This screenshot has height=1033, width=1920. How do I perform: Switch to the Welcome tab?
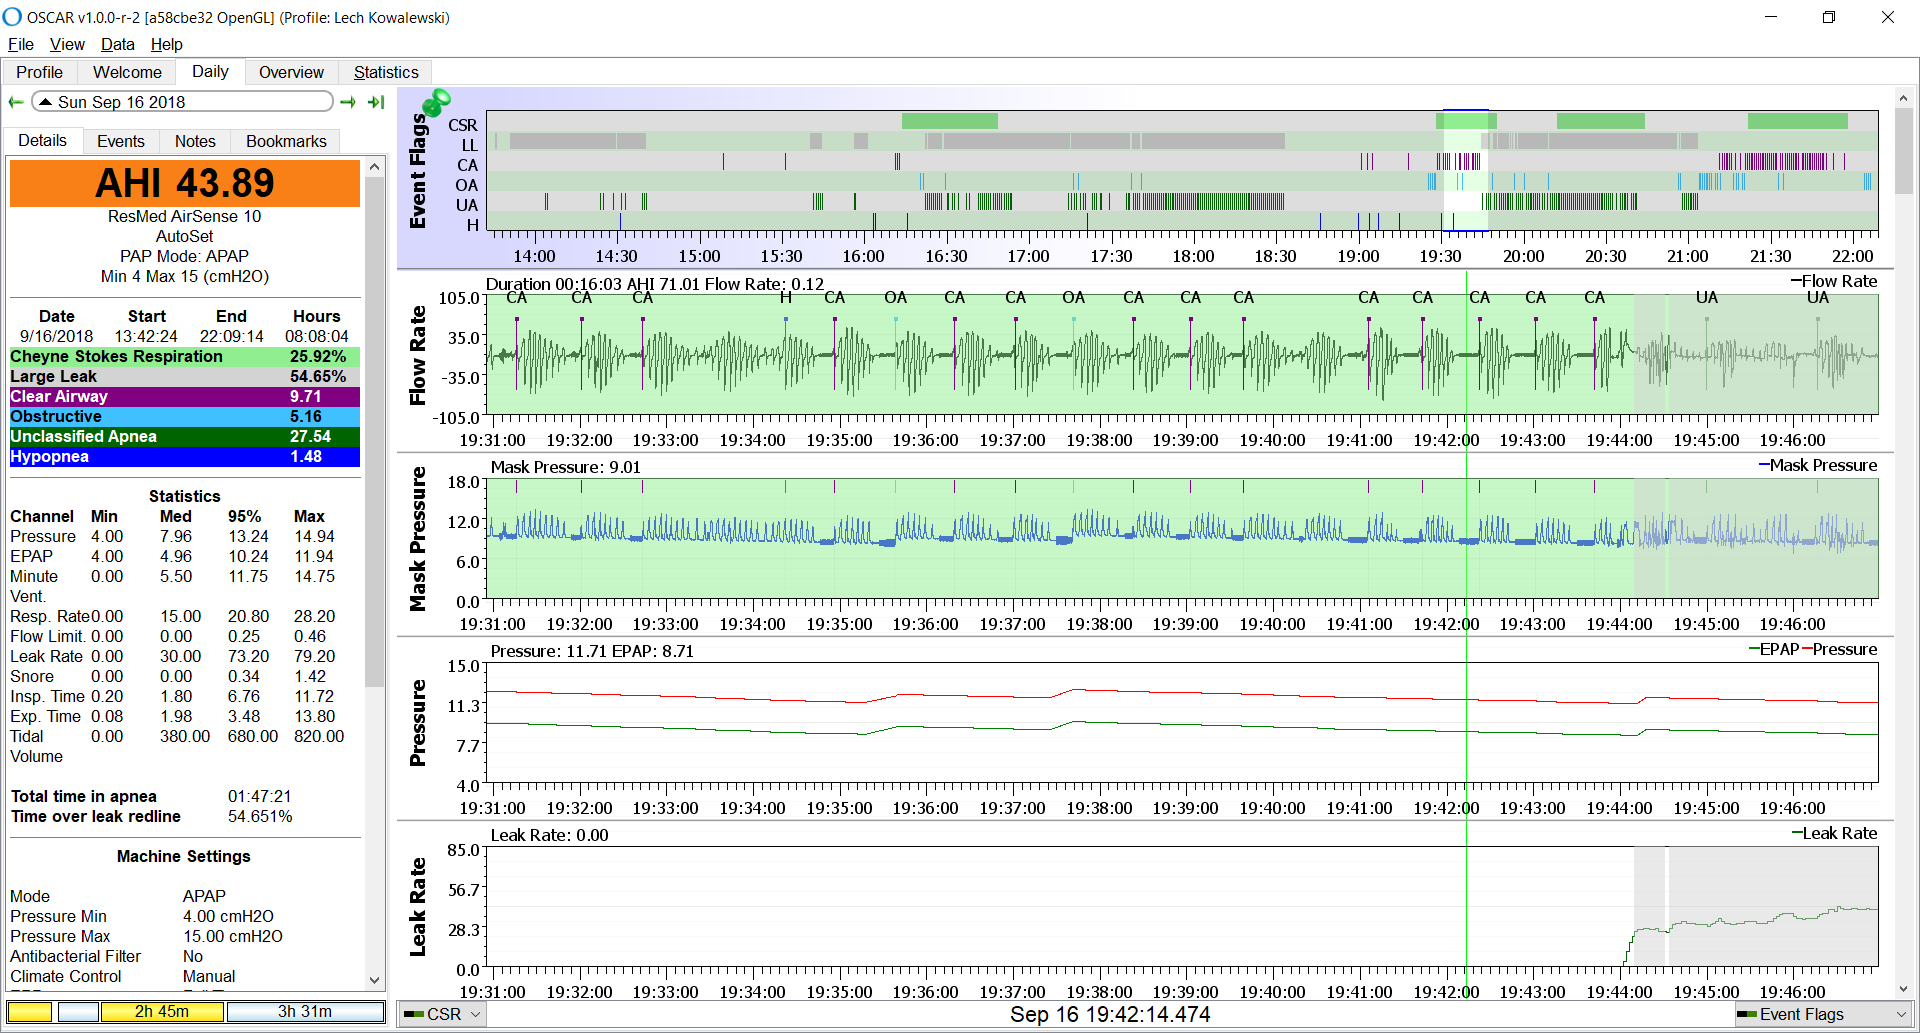(x=127, y=72)
